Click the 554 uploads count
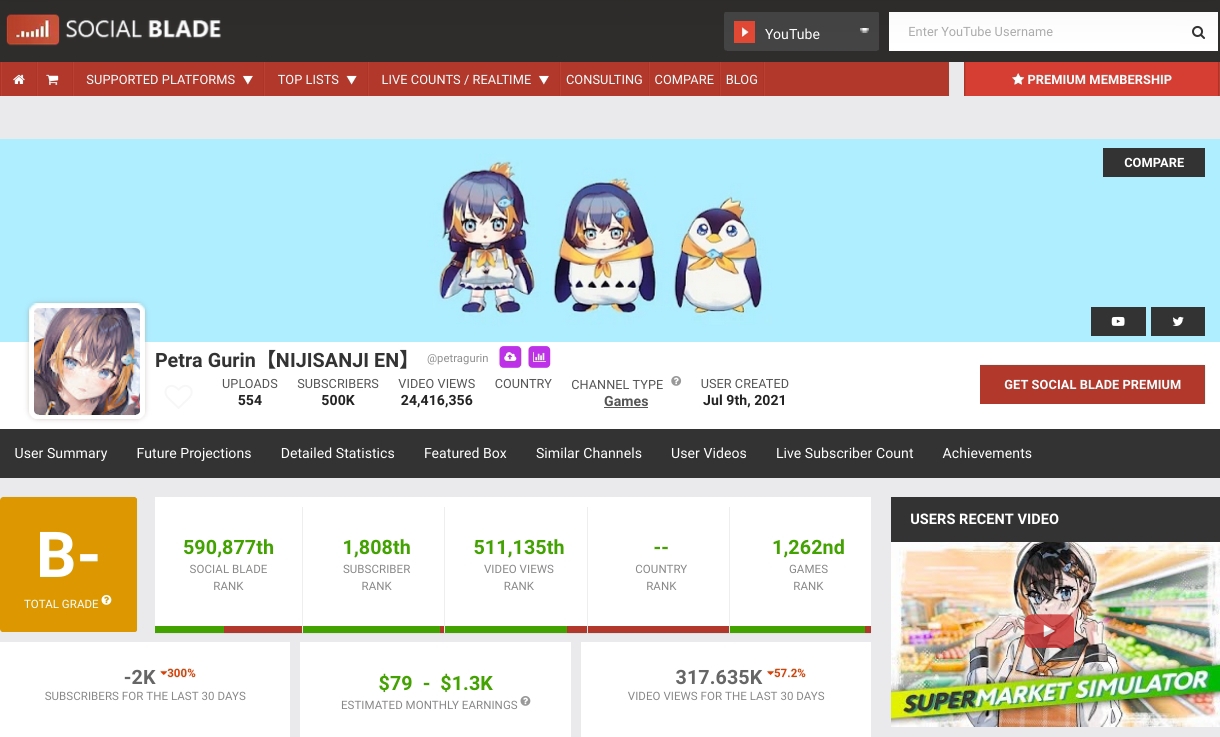 [x=250, y=400]
